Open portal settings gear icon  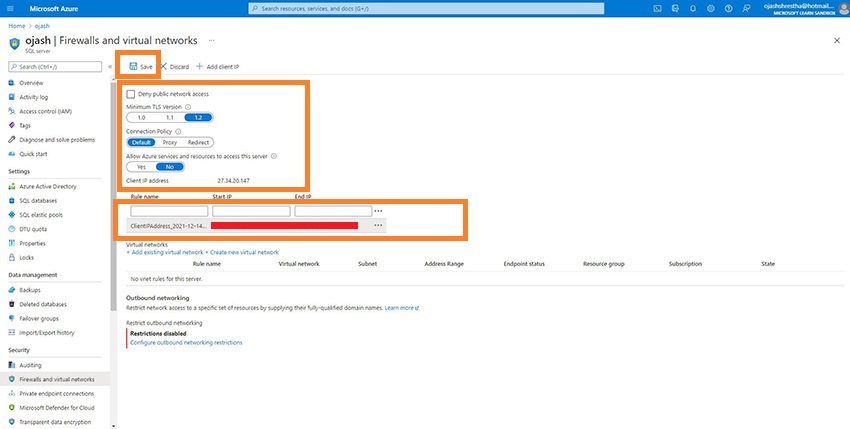click(x=711, y=9)
